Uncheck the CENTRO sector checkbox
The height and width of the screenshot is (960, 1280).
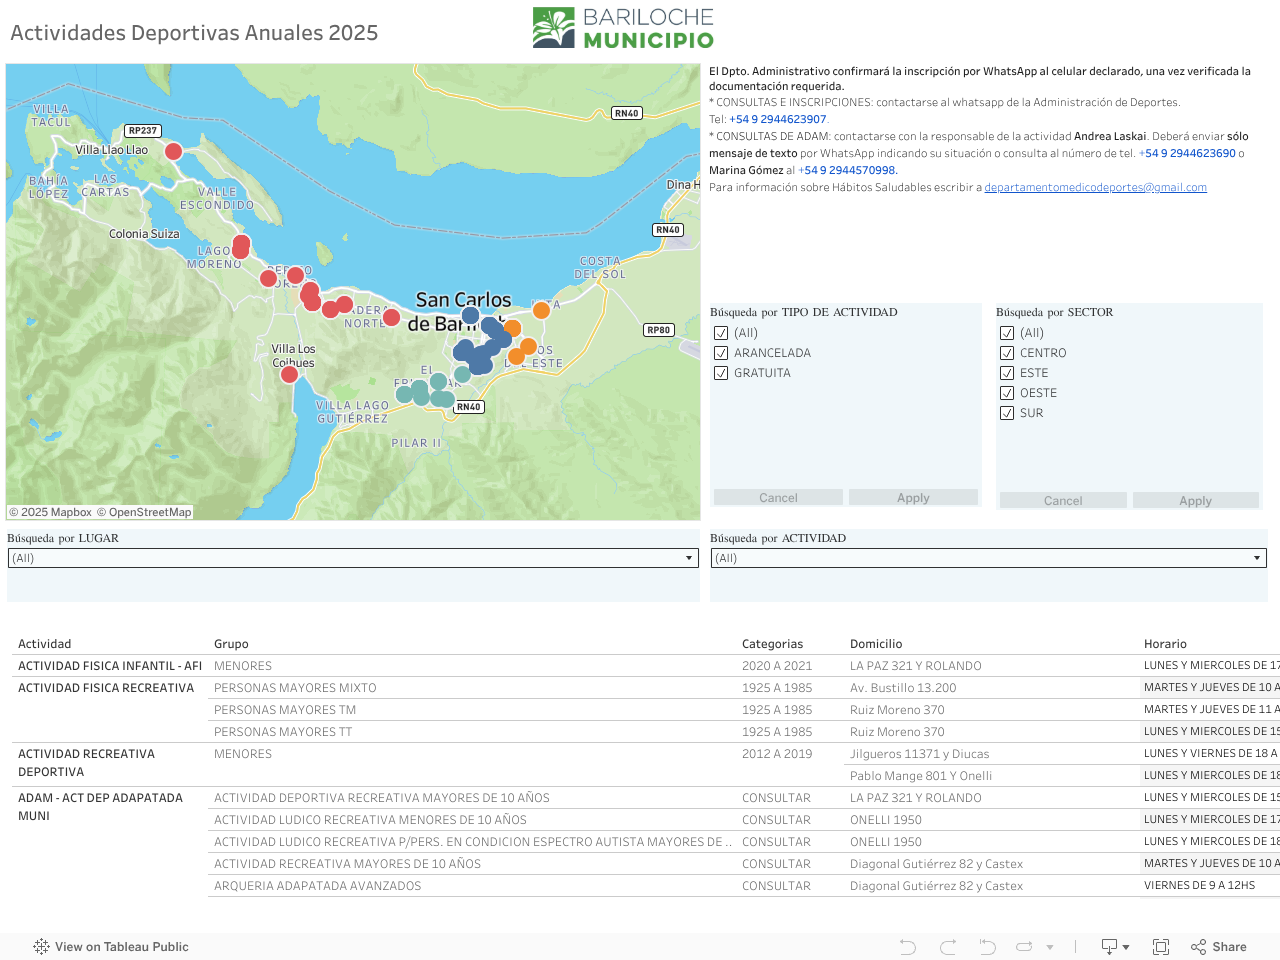(1007, 353)
